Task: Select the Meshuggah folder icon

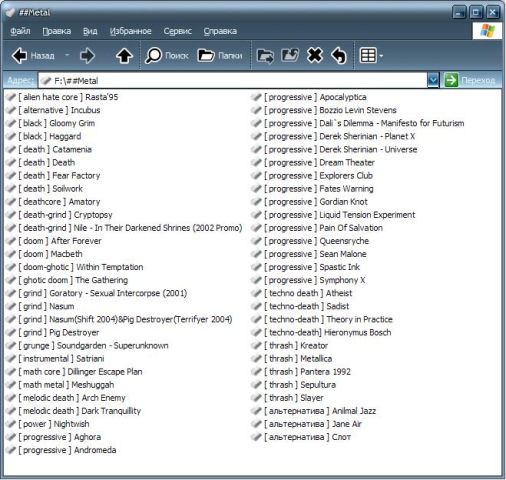Action: 11,385
